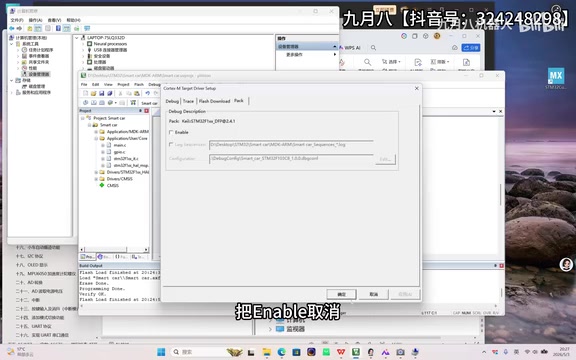Collapse the Project: Smart car tree node
The width and height of the screenshot is (576, 360).
coord(83,118)
